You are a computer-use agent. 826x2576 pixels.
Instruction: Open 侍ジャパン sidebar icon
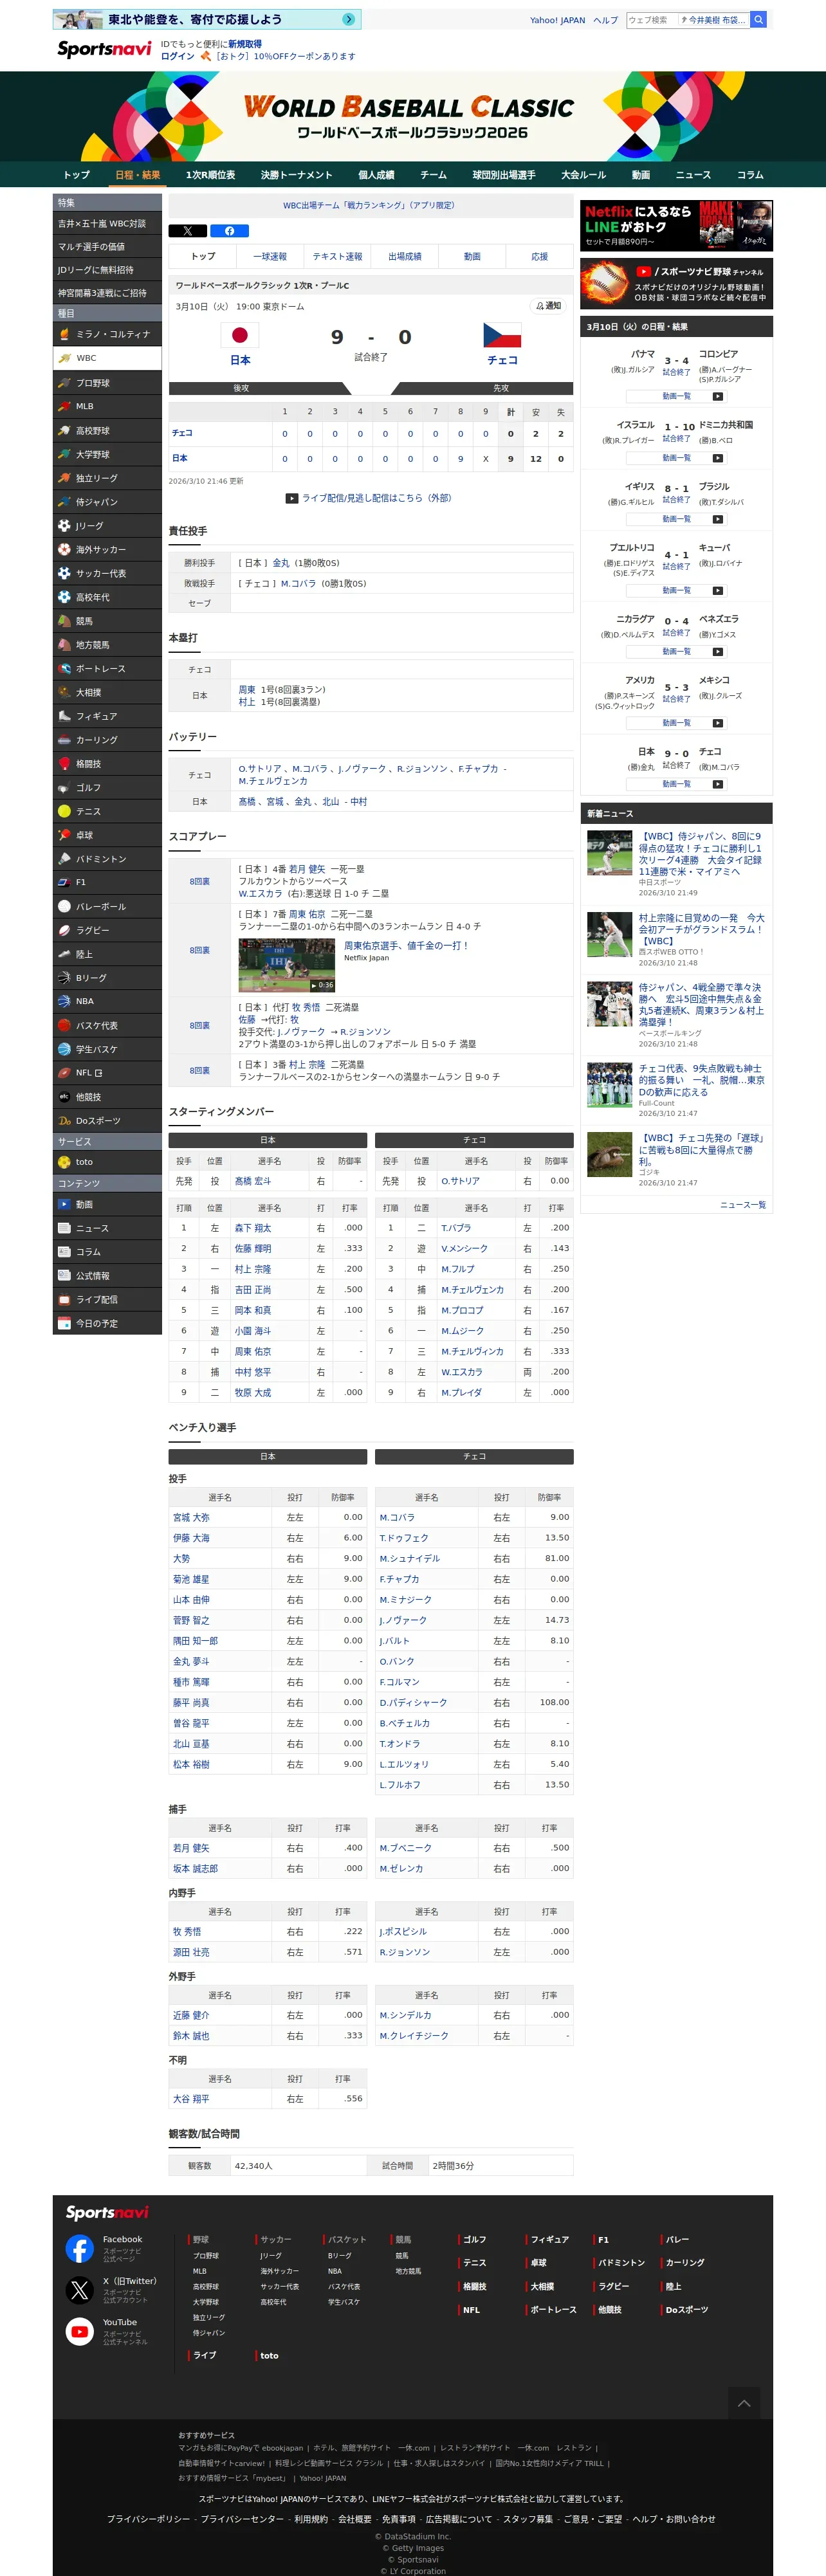click(65, 502)
